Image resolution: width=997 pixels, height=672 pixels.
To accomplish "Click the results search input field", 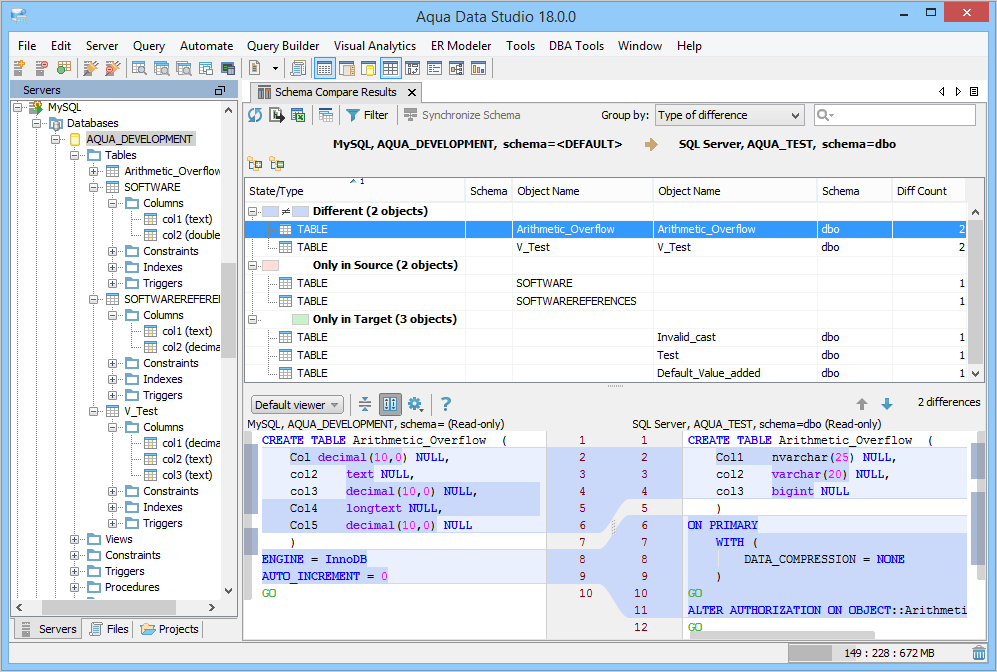I will pos(895,115).
